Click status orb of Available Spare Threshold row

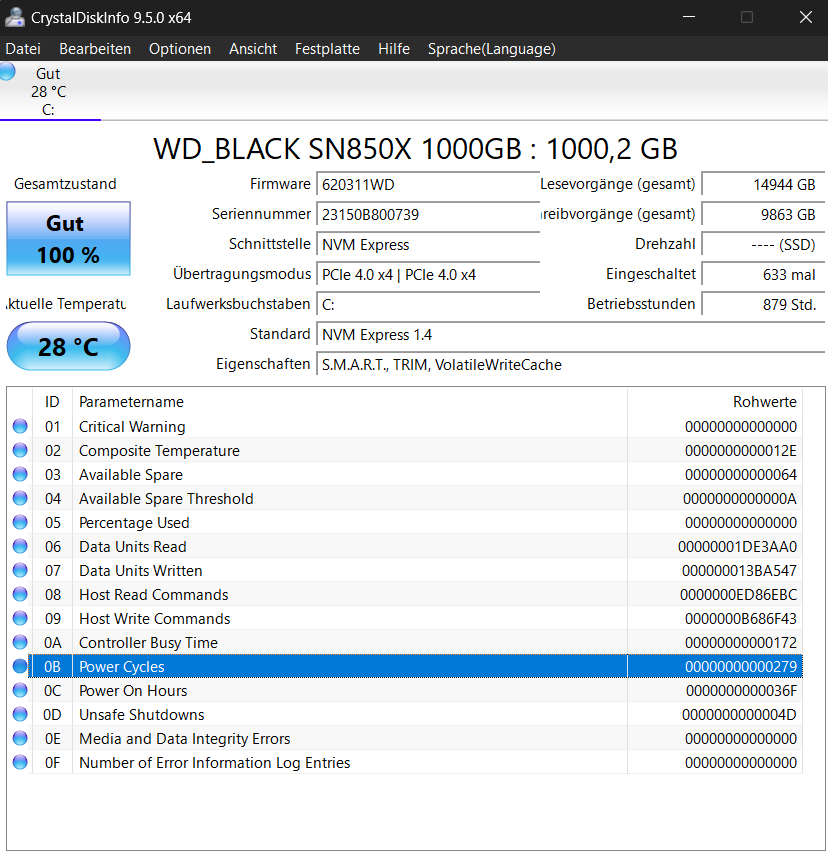20,498
